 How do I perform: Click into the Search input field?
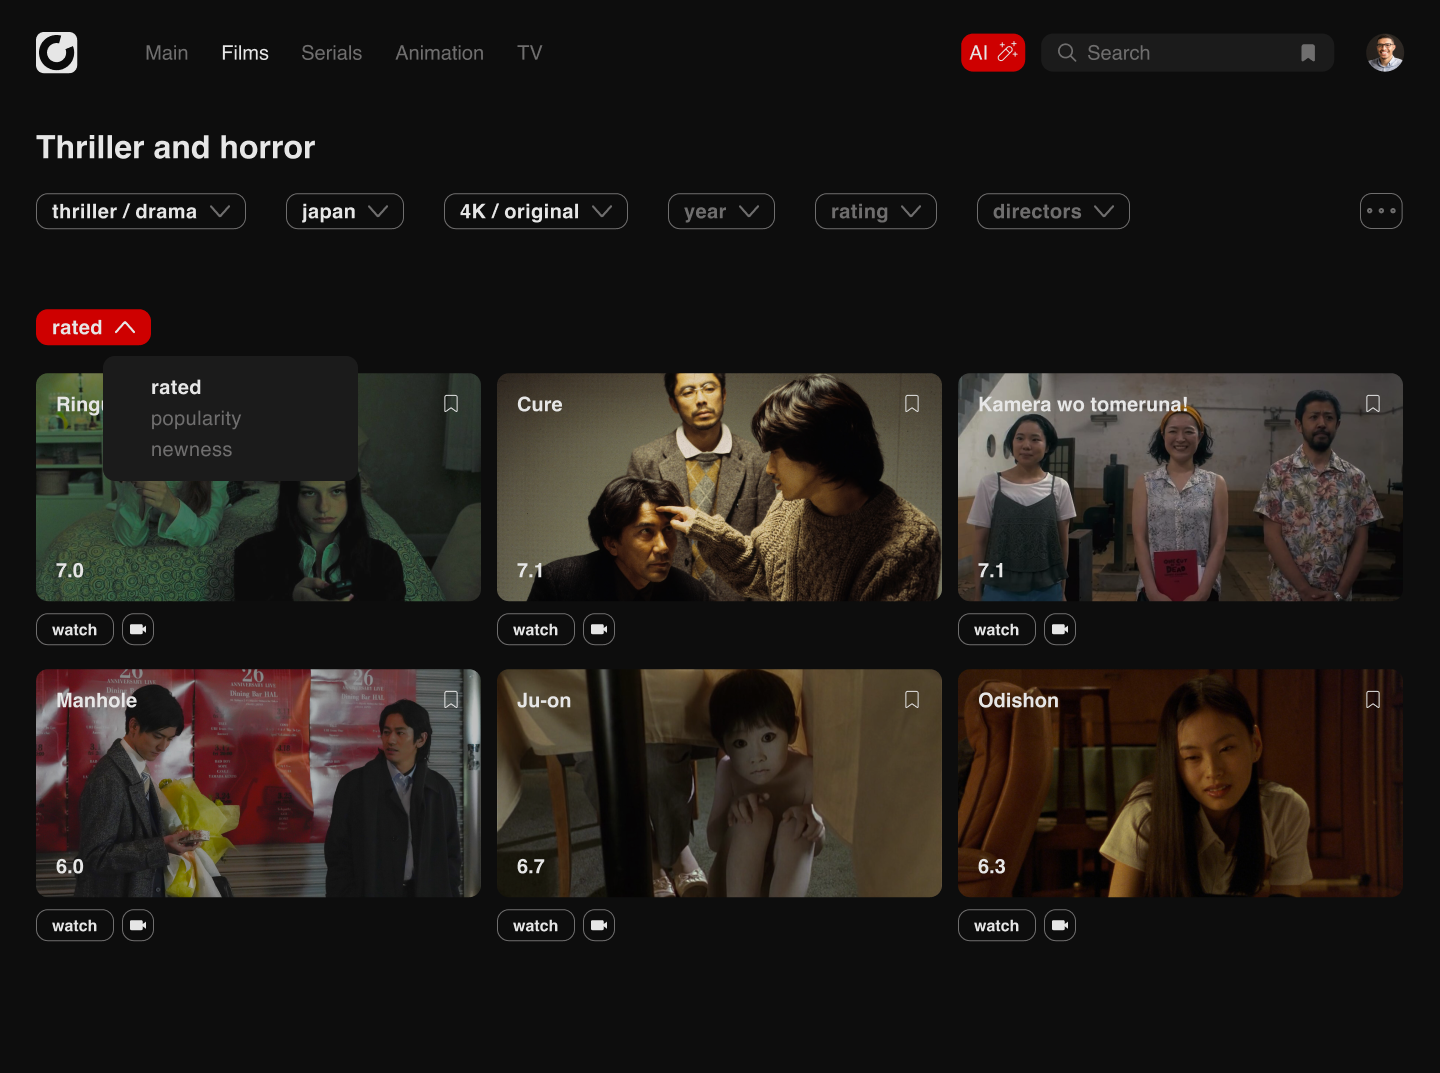coord(1180,53)
